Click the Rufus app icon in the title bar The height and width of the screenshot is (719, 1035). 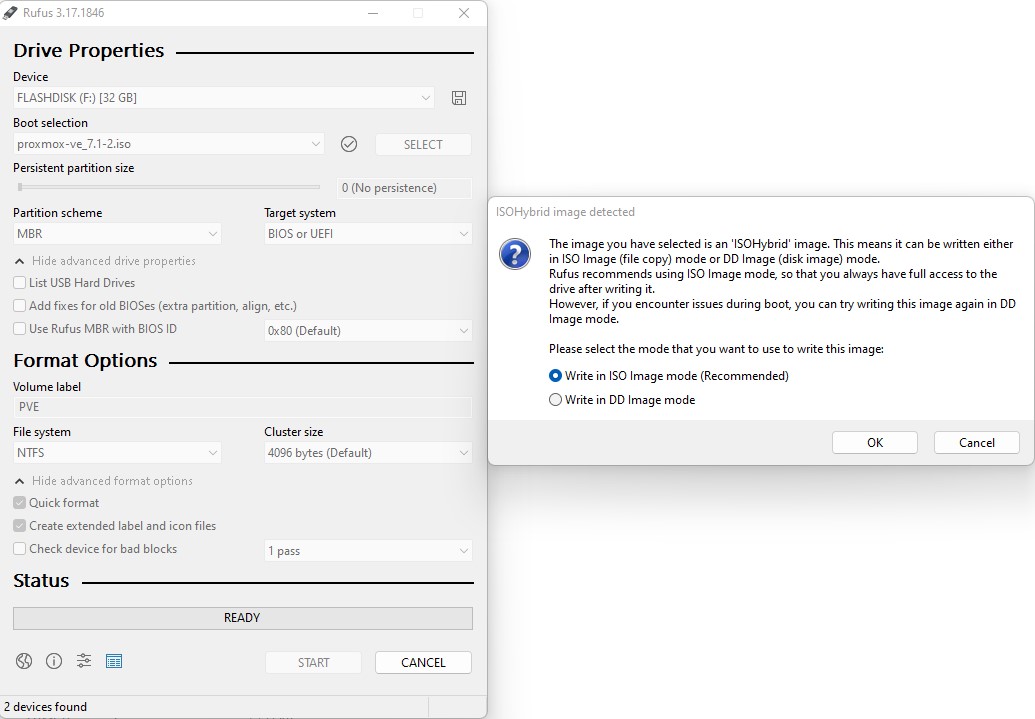coord(10,13)
